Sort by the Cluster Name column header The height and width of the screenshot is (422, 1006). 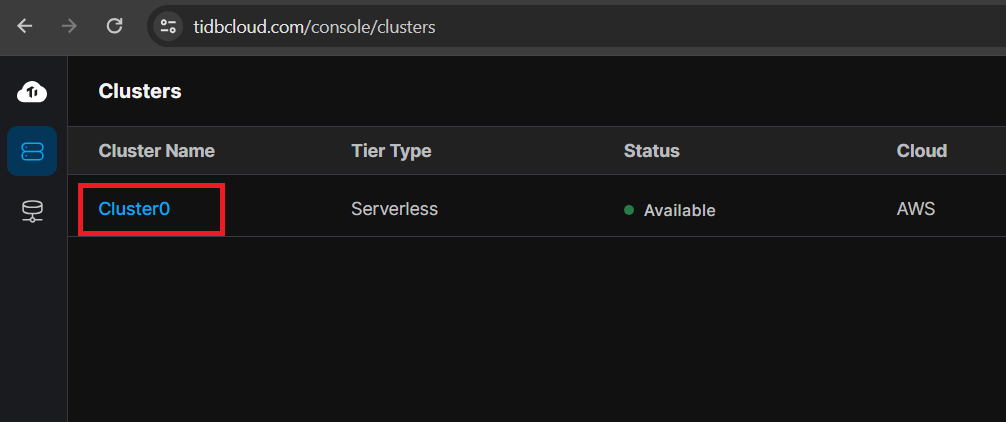(157, 151)
